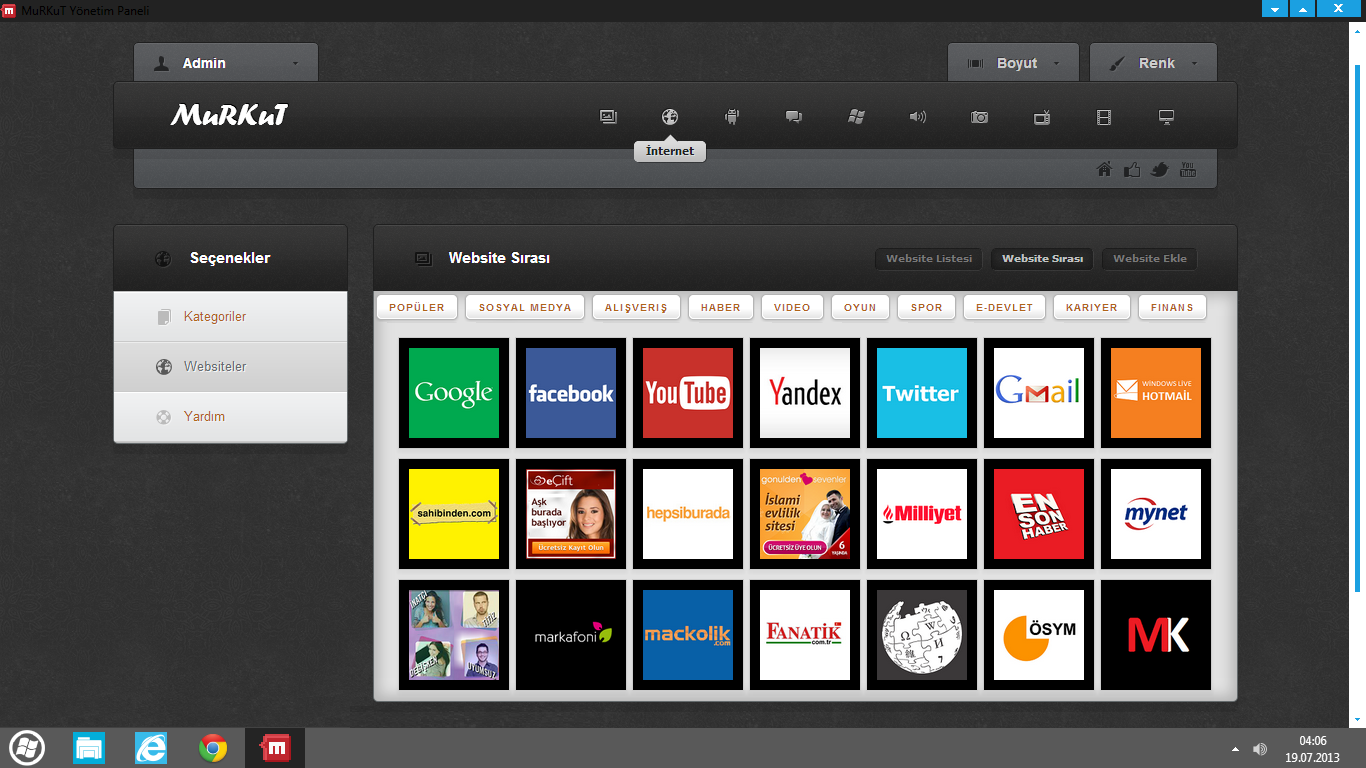Open the Admin user dropdown
Viewport: 1366px width, 768px height.
click(226, 63)
